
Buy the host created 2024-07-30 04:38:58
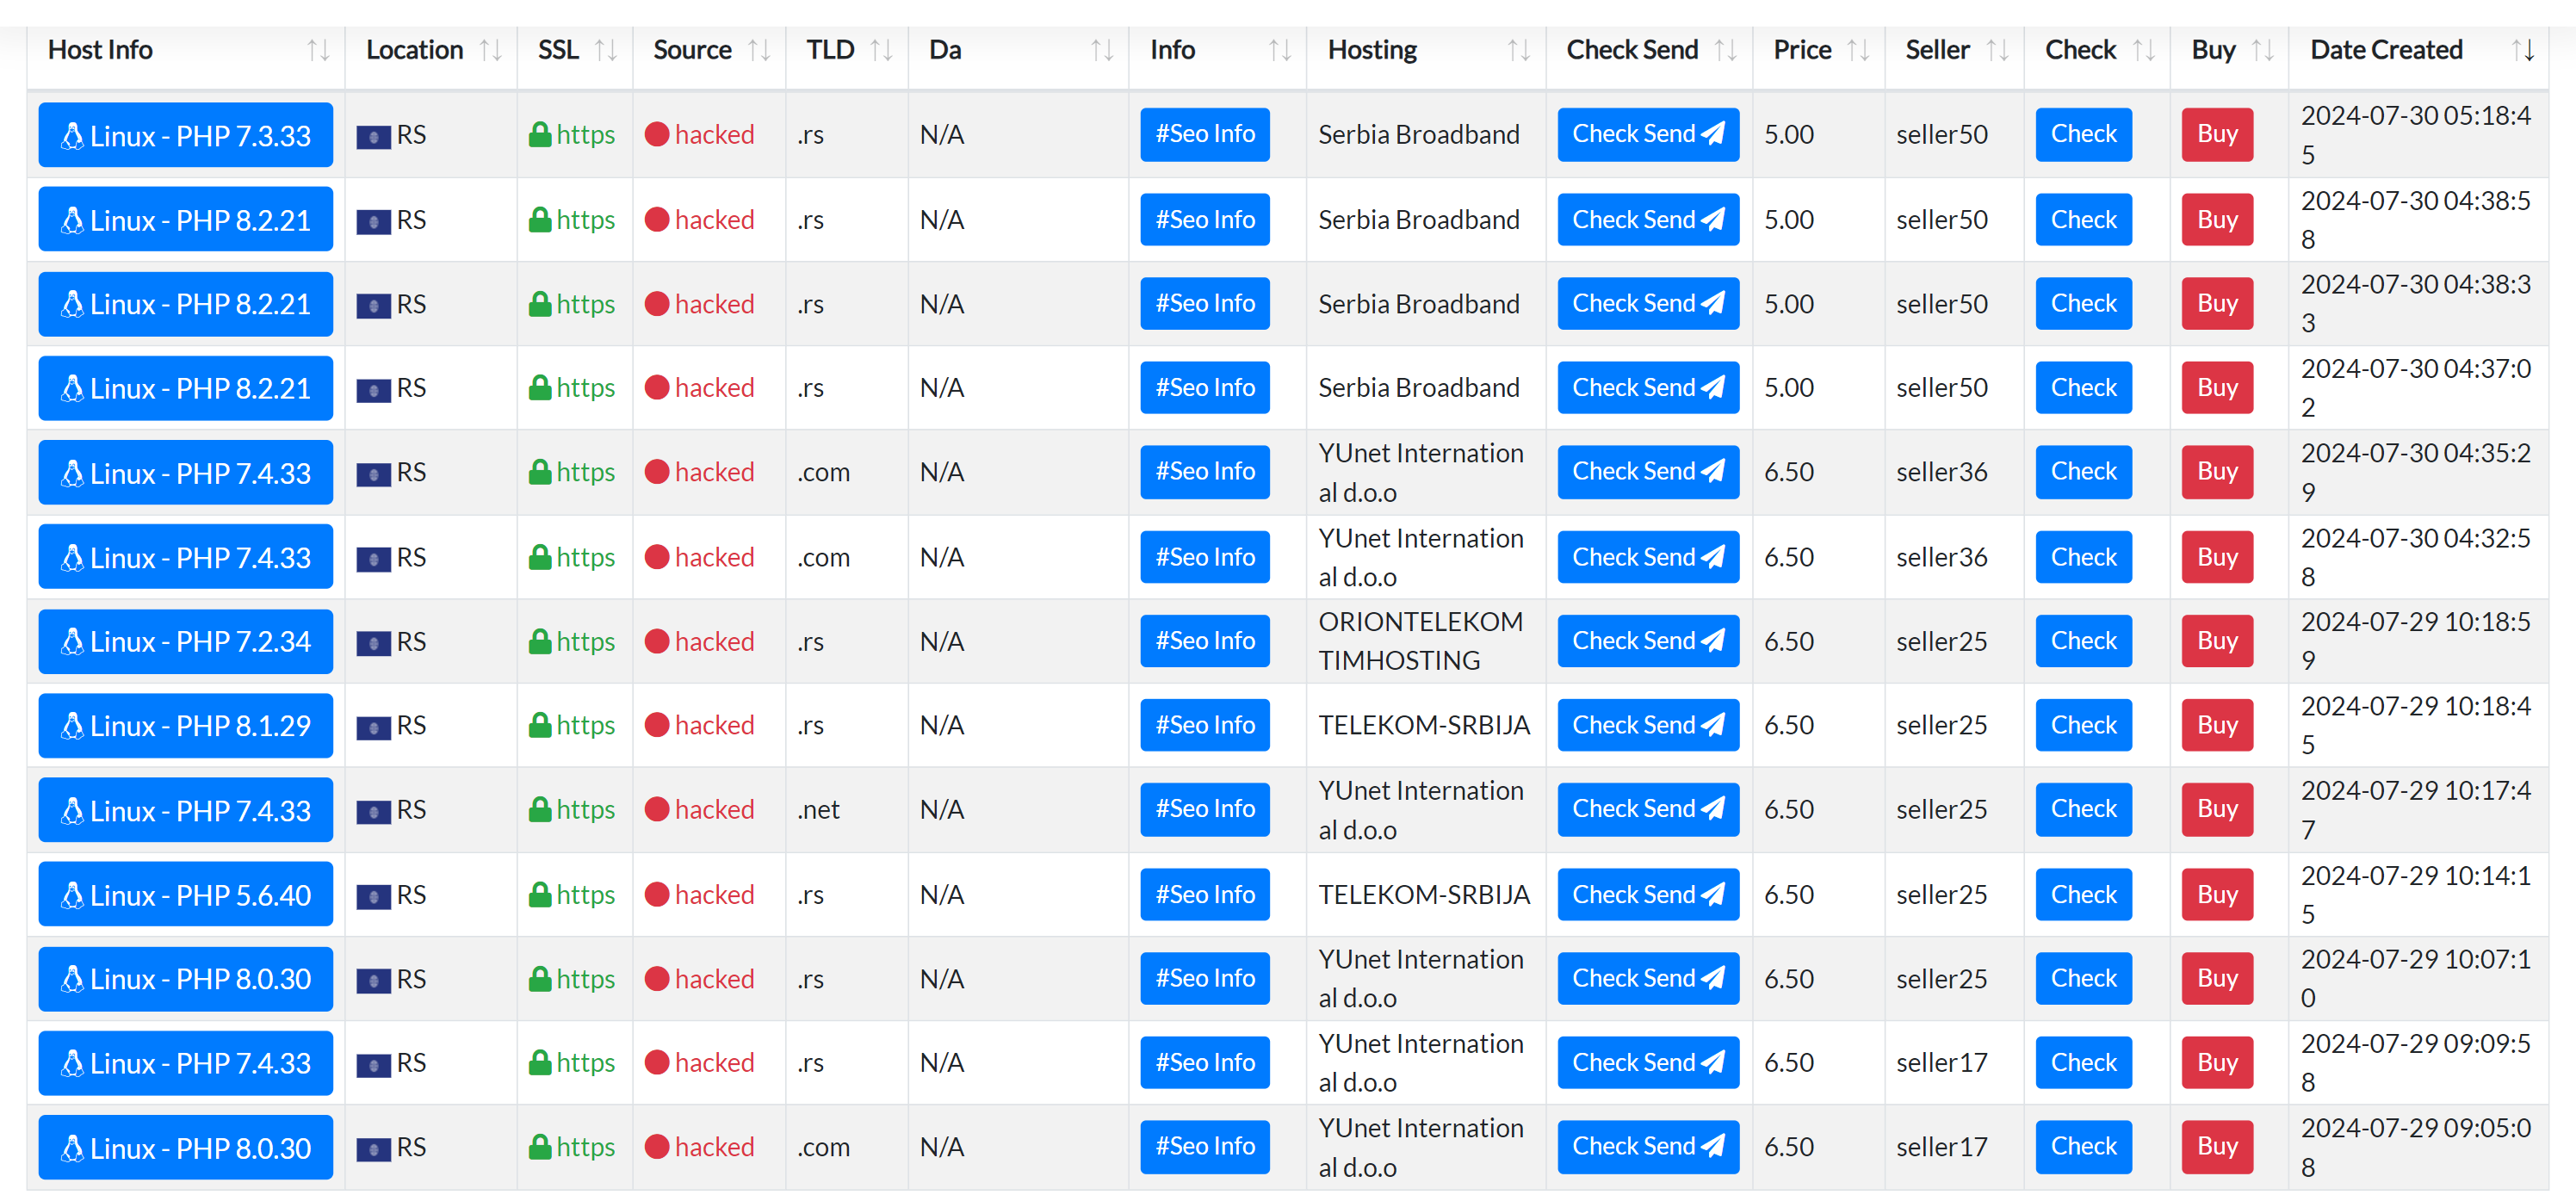coord(2216,219)
